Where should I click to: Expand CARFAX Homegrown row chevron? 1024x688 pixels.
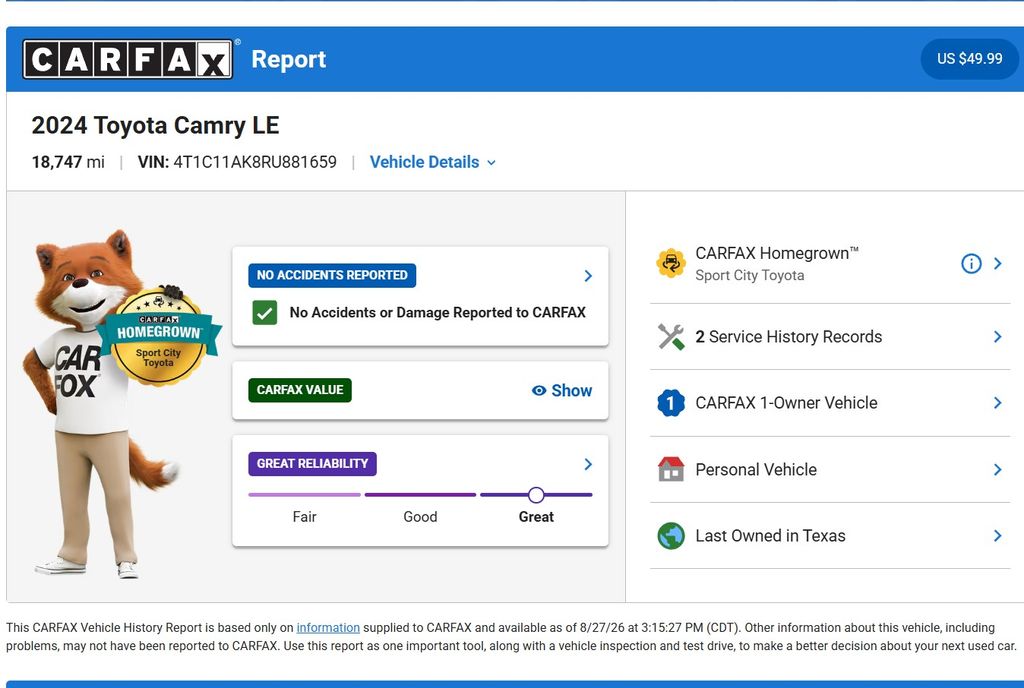[998, 263]
